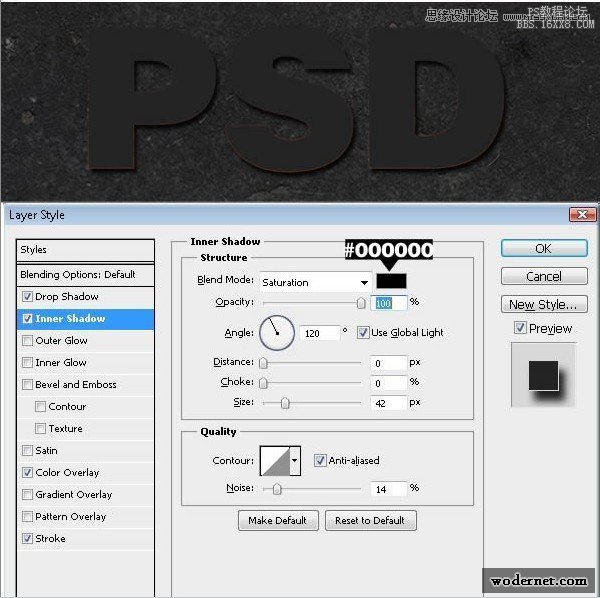Click the Distance slider handle
The height and width of the screenshot is (598, 600).
tap(263, 363)
